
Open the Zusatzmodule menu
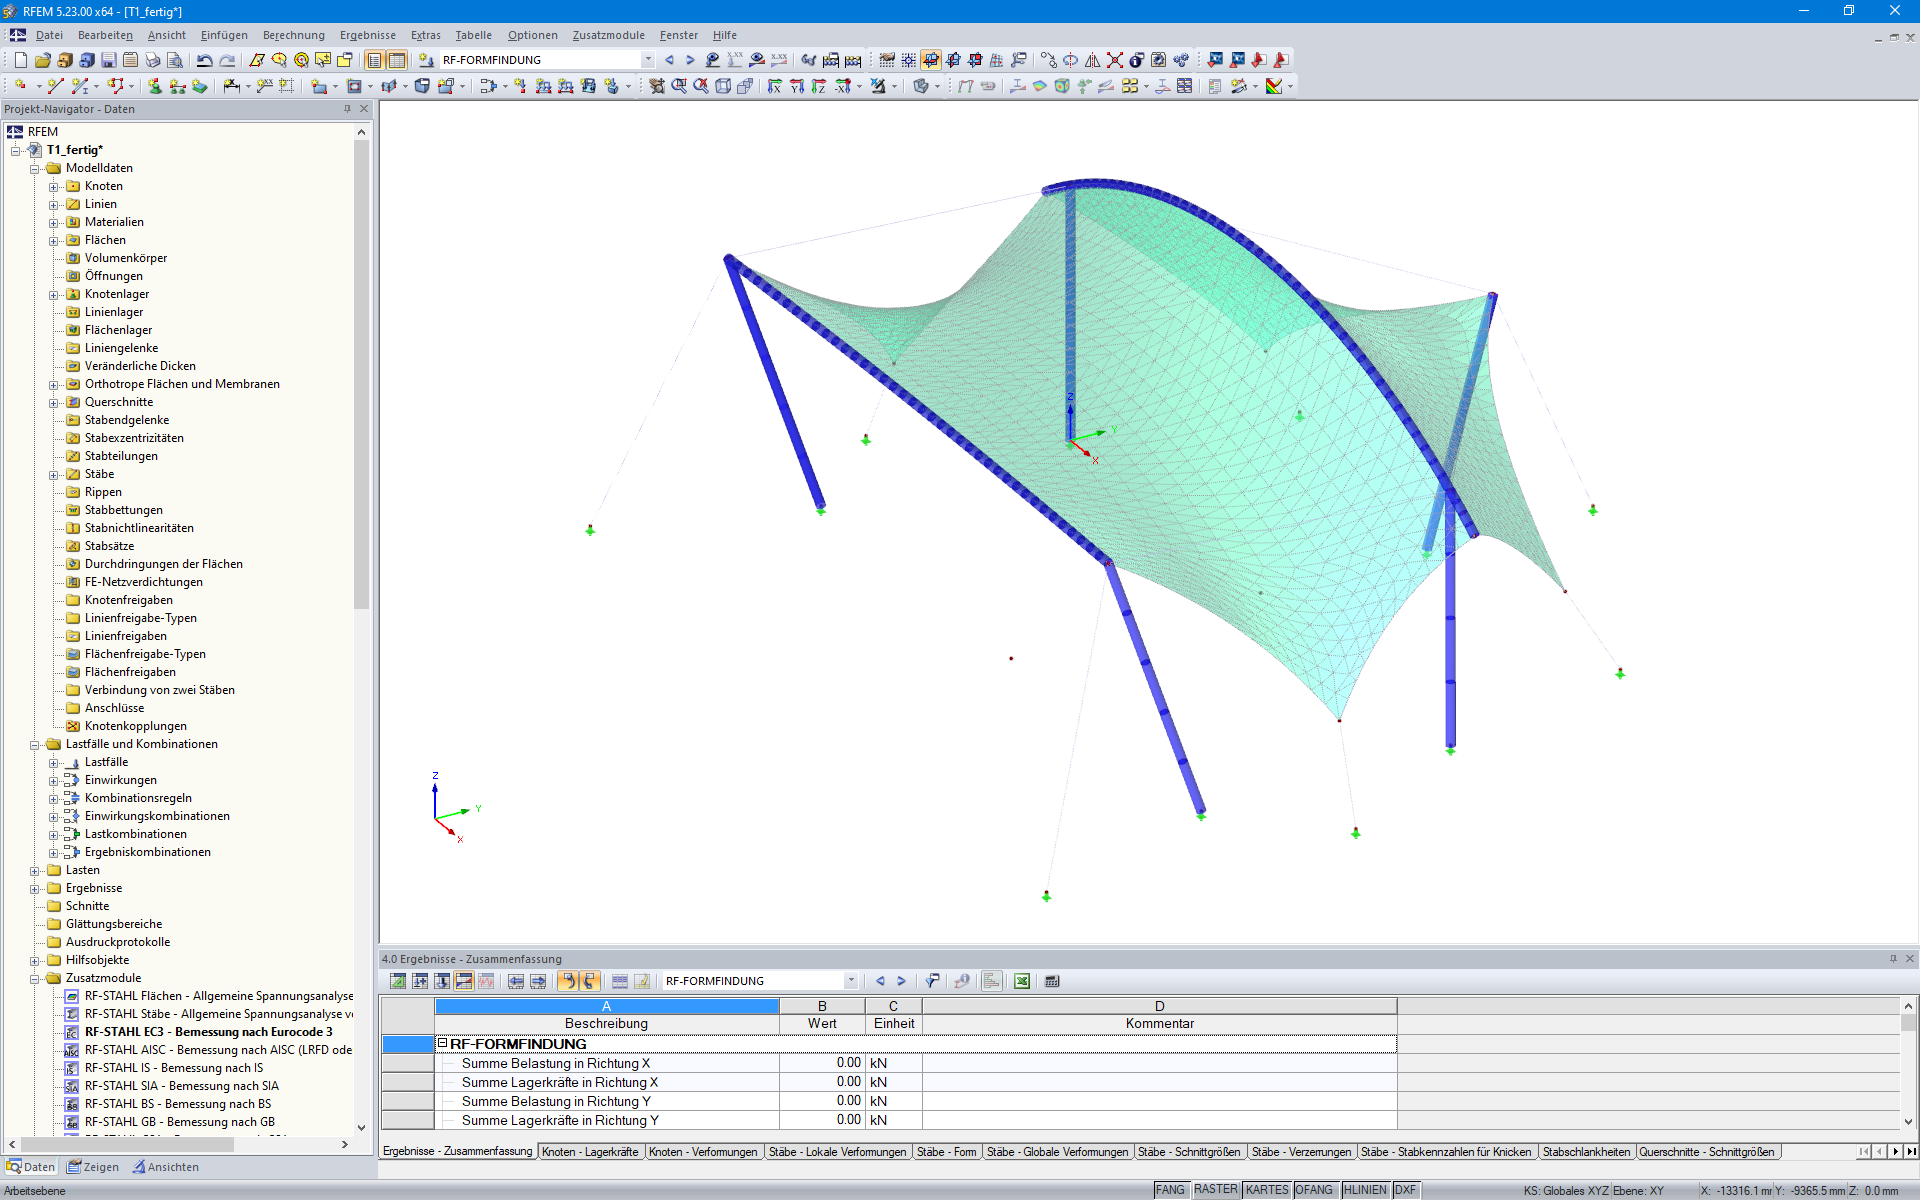click(608, 35)
